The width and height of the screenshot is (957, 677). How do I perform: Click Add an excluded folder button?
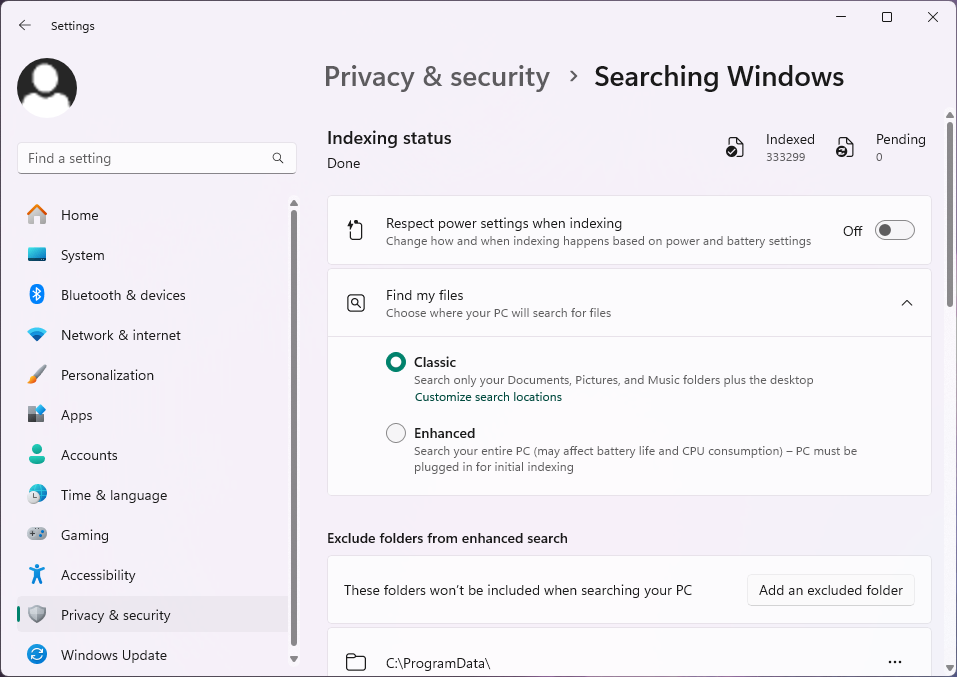pos(830,590)
